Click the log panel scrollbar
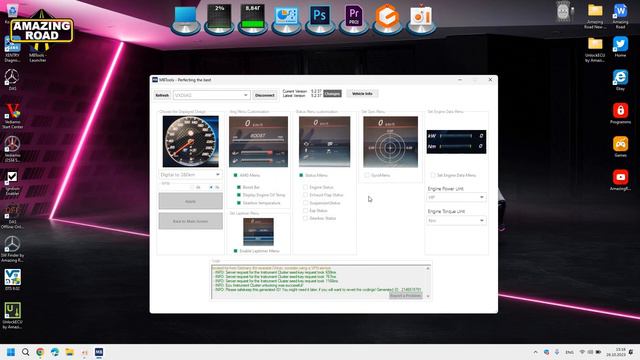This screenshot has width=640, height=360. coord(428,282)
